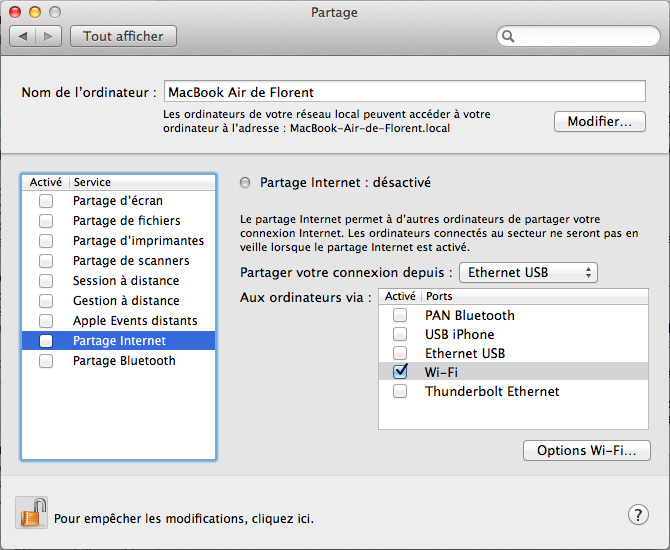
Task: Toggle the Partage Internet service checkbox
Action: tap(46, 341)
